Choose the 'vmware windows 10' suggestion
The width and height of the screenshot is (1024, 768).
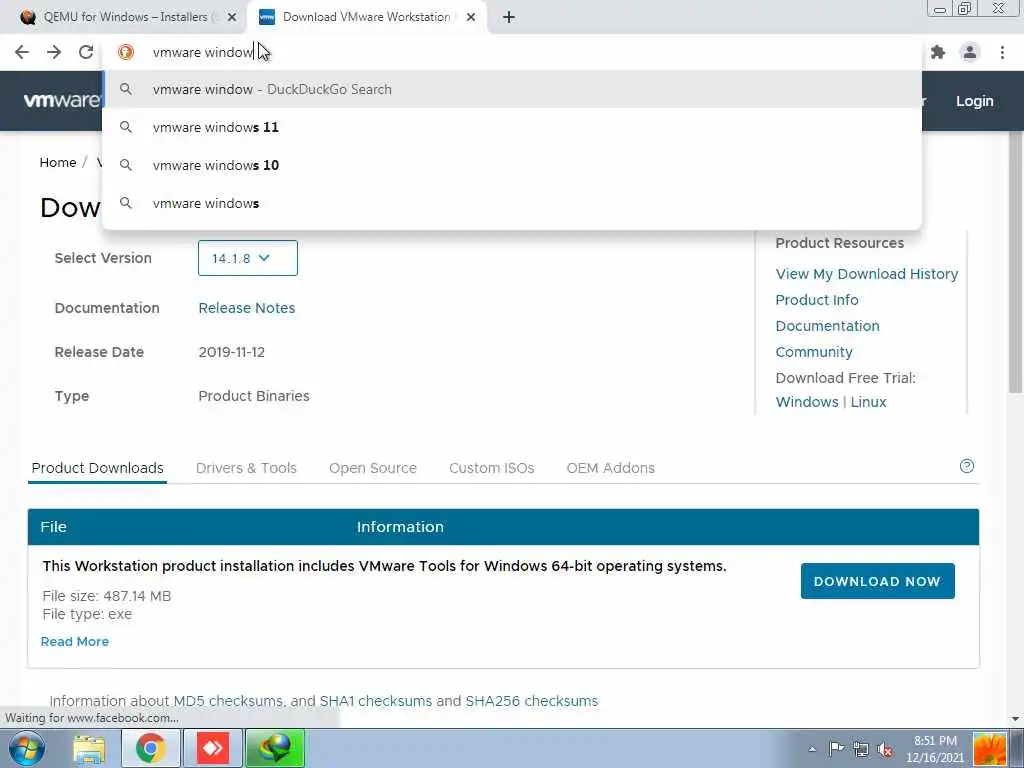pos(512,165)
